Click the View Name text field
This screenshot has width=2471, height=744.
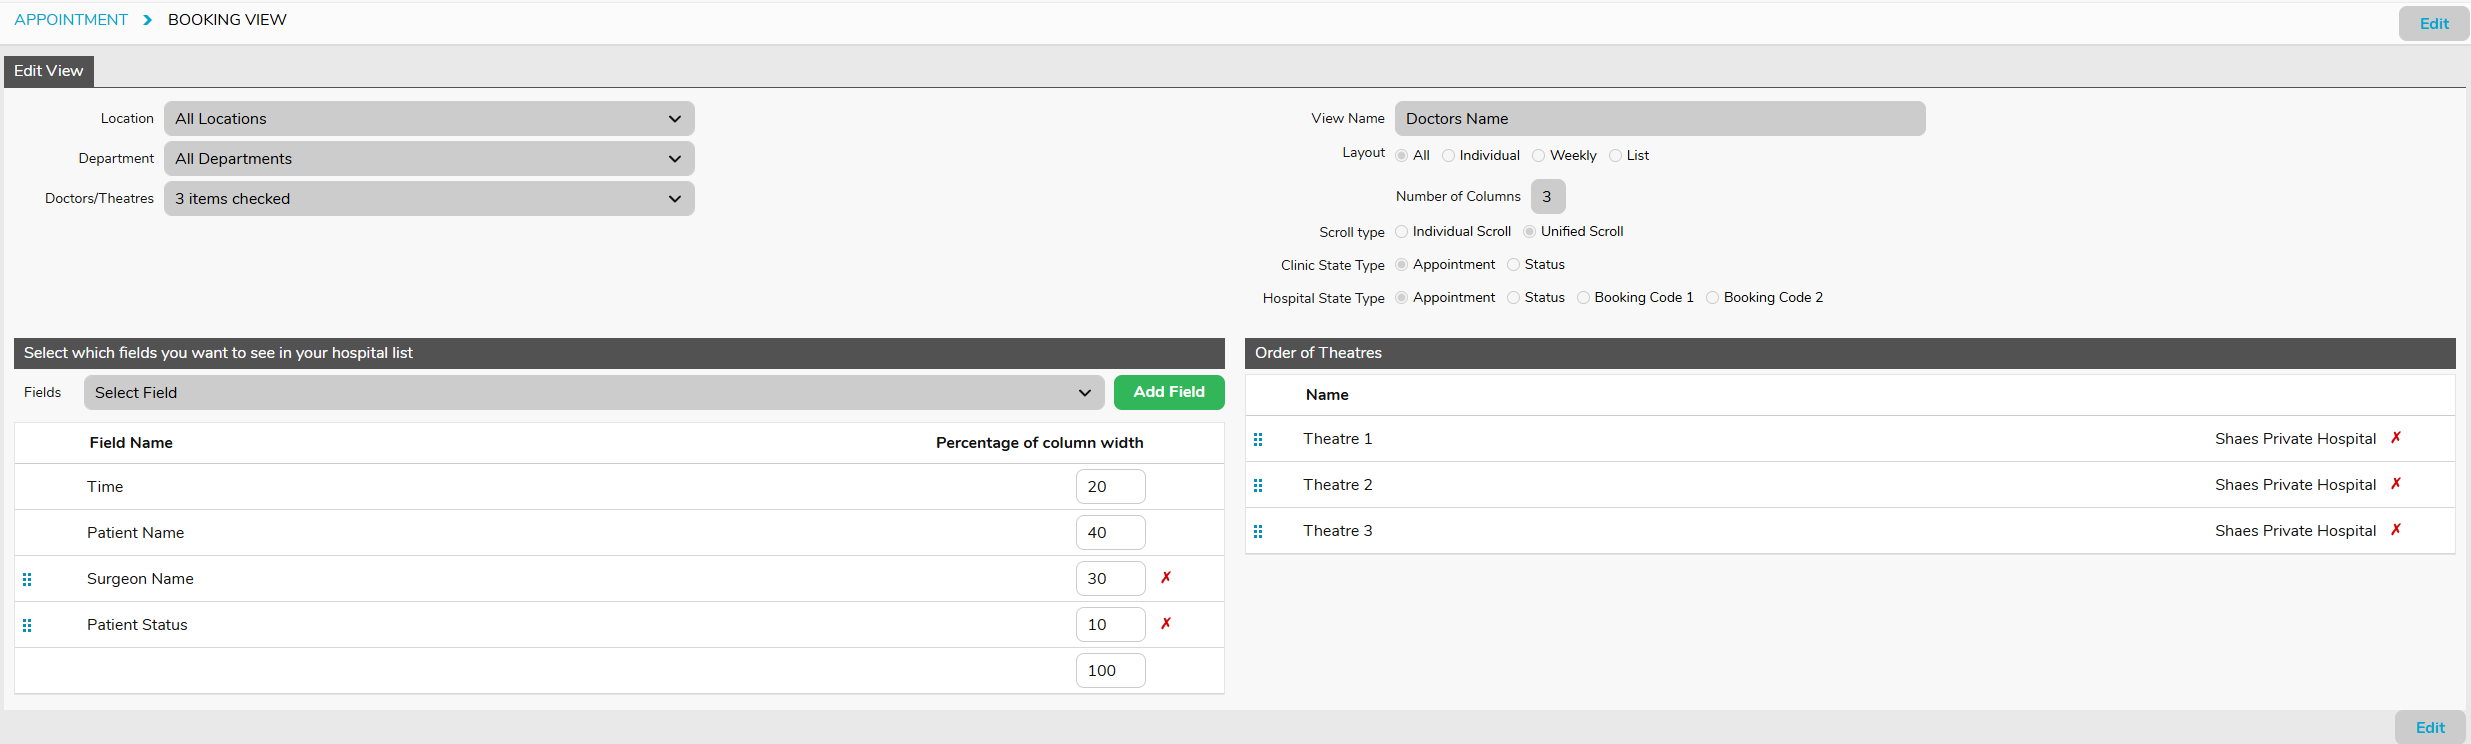click(x=1659, y=118)
